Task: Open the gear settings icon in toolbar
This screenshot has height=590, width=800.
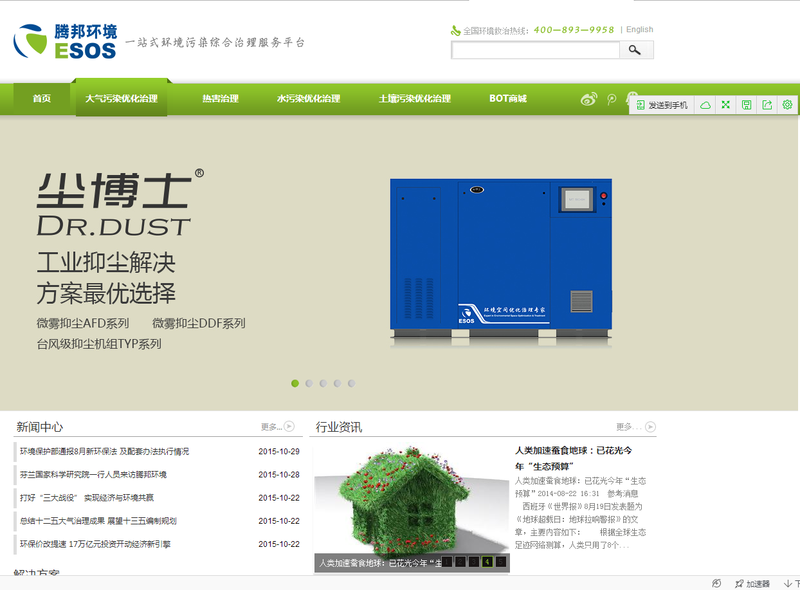Action: tap(787, 105)
